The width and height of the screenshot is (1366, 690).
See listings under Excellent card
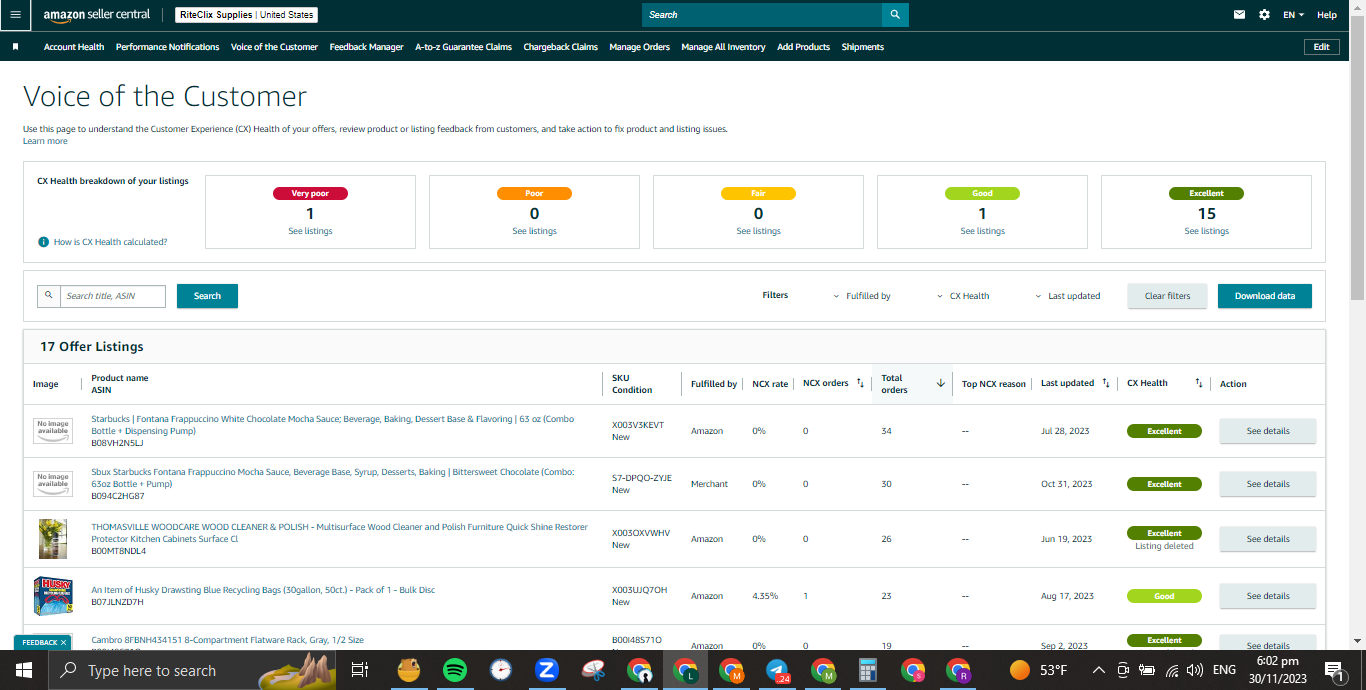coord(1206,231)
